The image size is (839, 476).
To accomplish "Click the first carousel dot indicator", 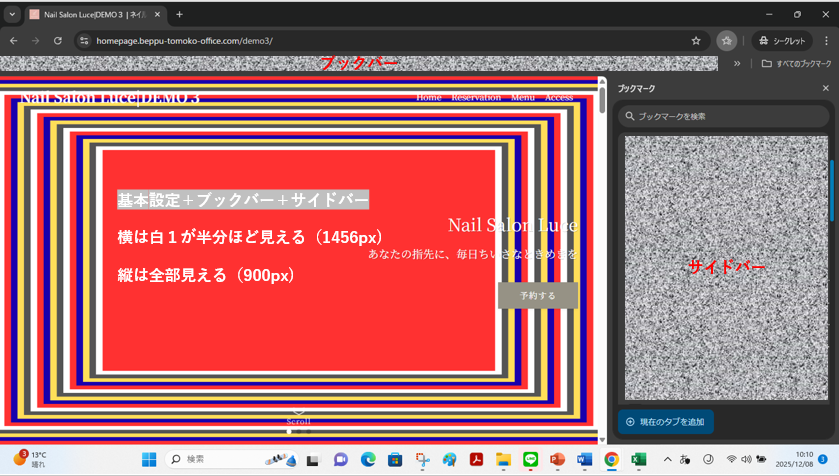I will coord(289,431).
